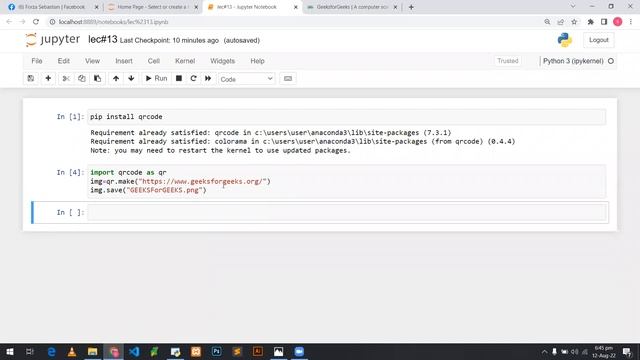This screenshot has width=640, height=360.
Task: Open Chrome tab search chevron
Action: [x=573, y=7]
